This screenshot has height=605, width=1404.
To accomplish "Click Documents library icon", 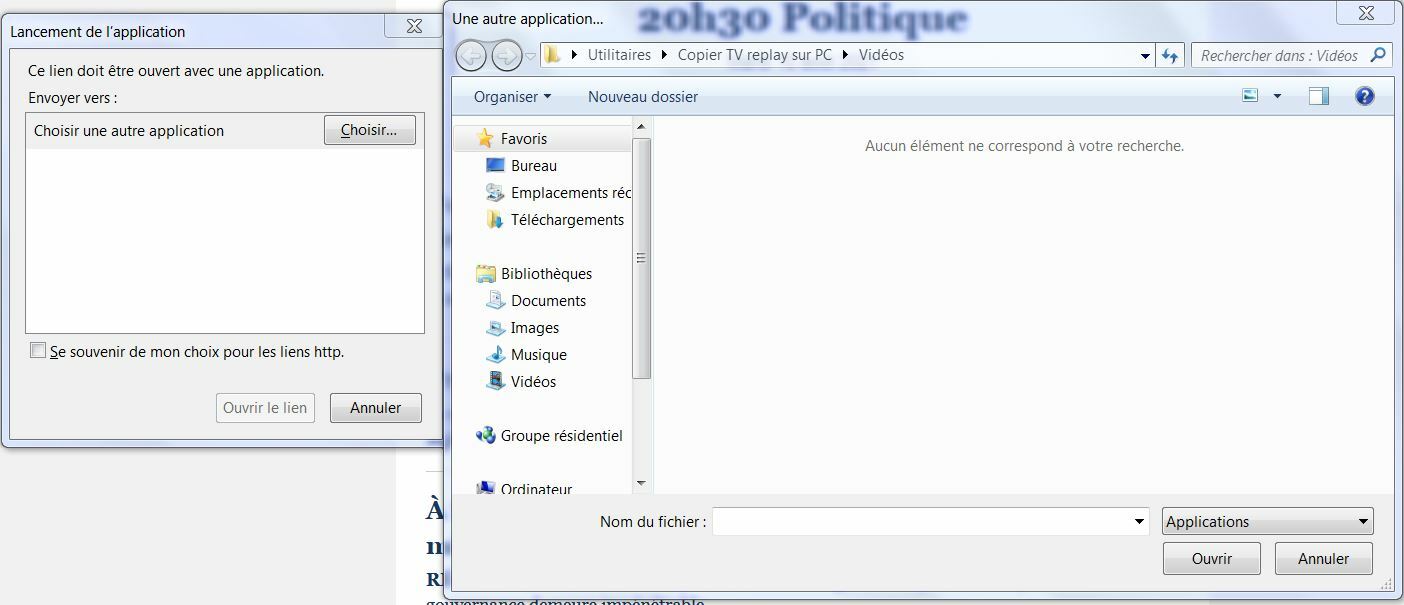I will [495, 300].
